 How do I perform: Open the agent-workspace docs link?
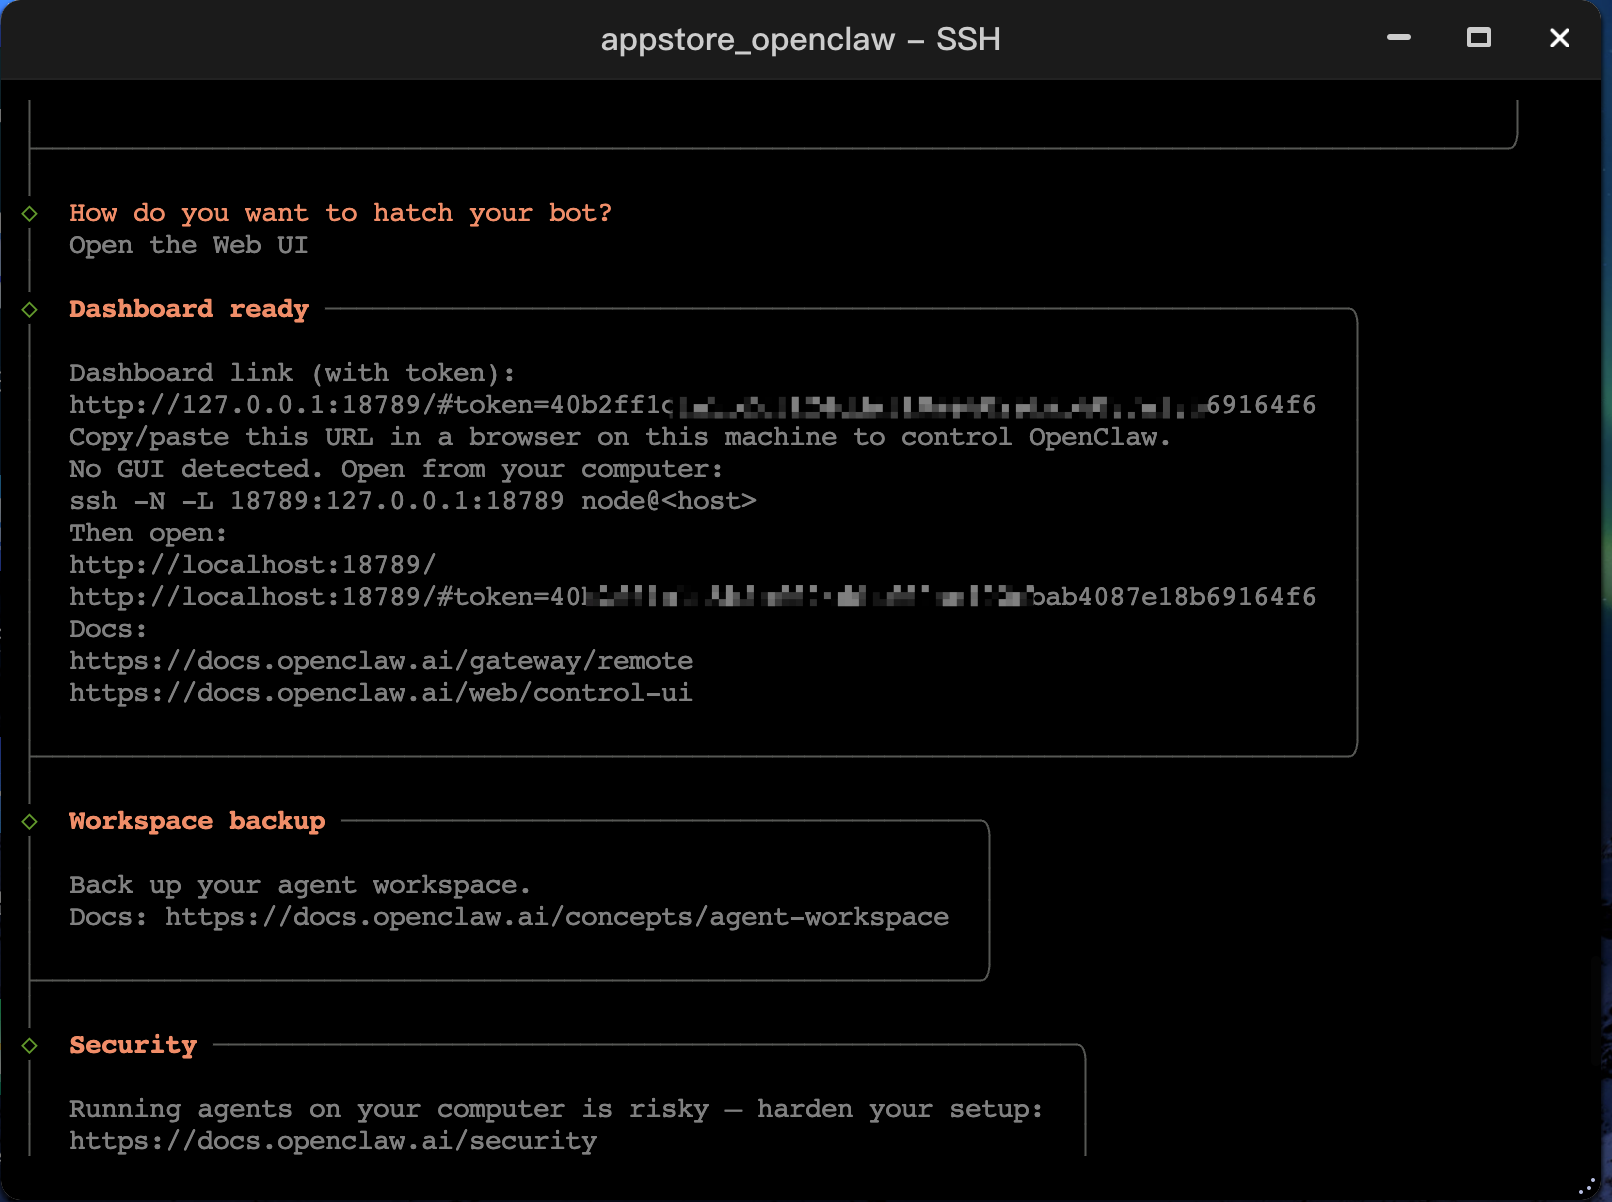tap(556, 917)
